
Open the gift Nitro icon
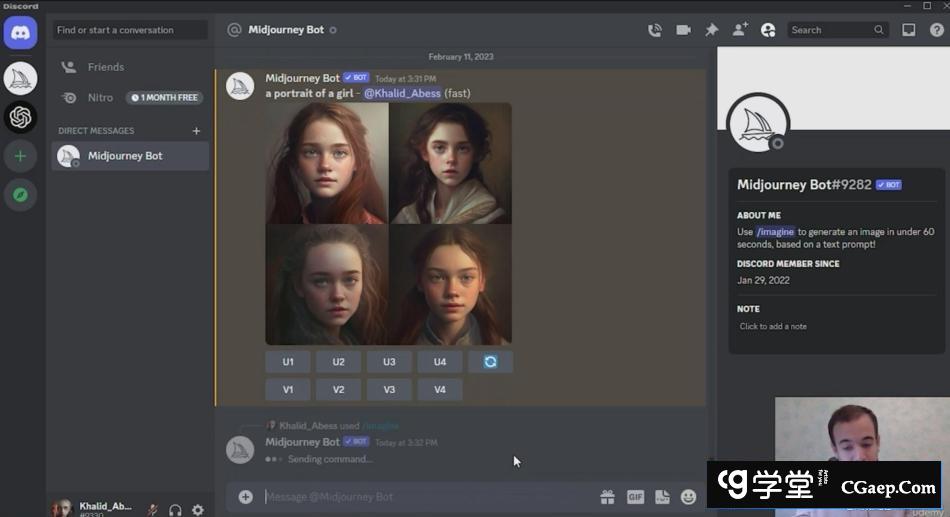coord(607,496)
